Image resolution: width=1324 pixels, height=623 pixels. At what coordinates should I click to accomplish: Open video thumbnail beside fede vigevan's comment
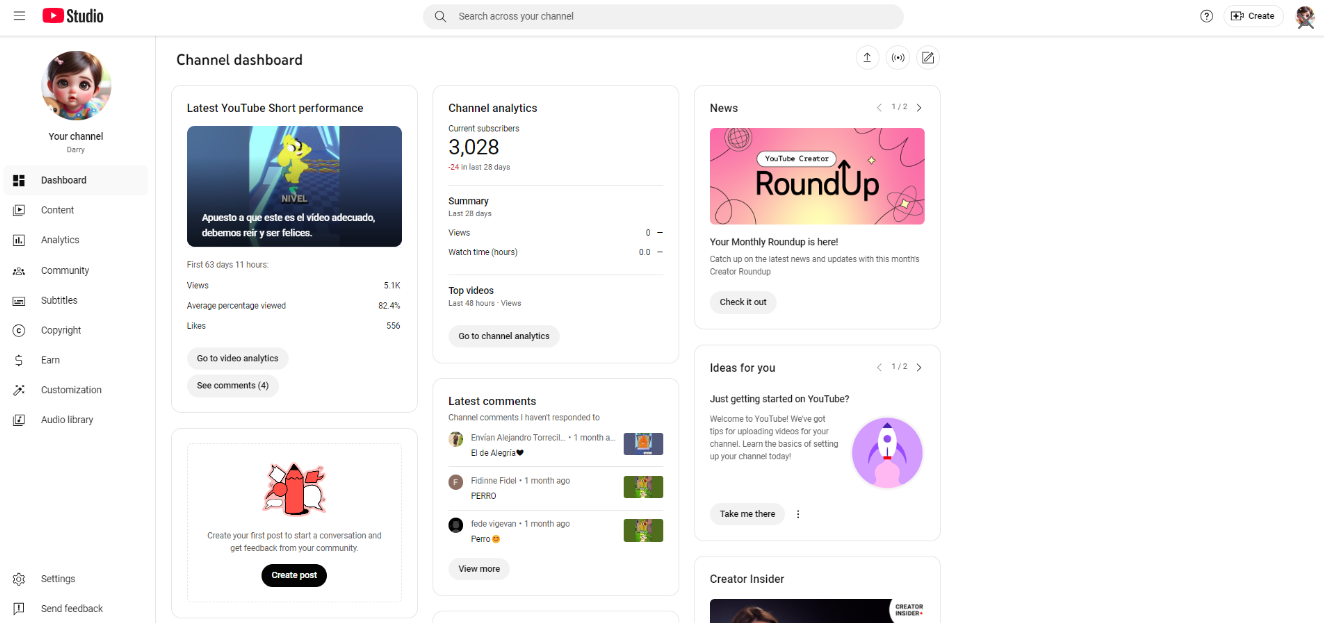[643, 530]
